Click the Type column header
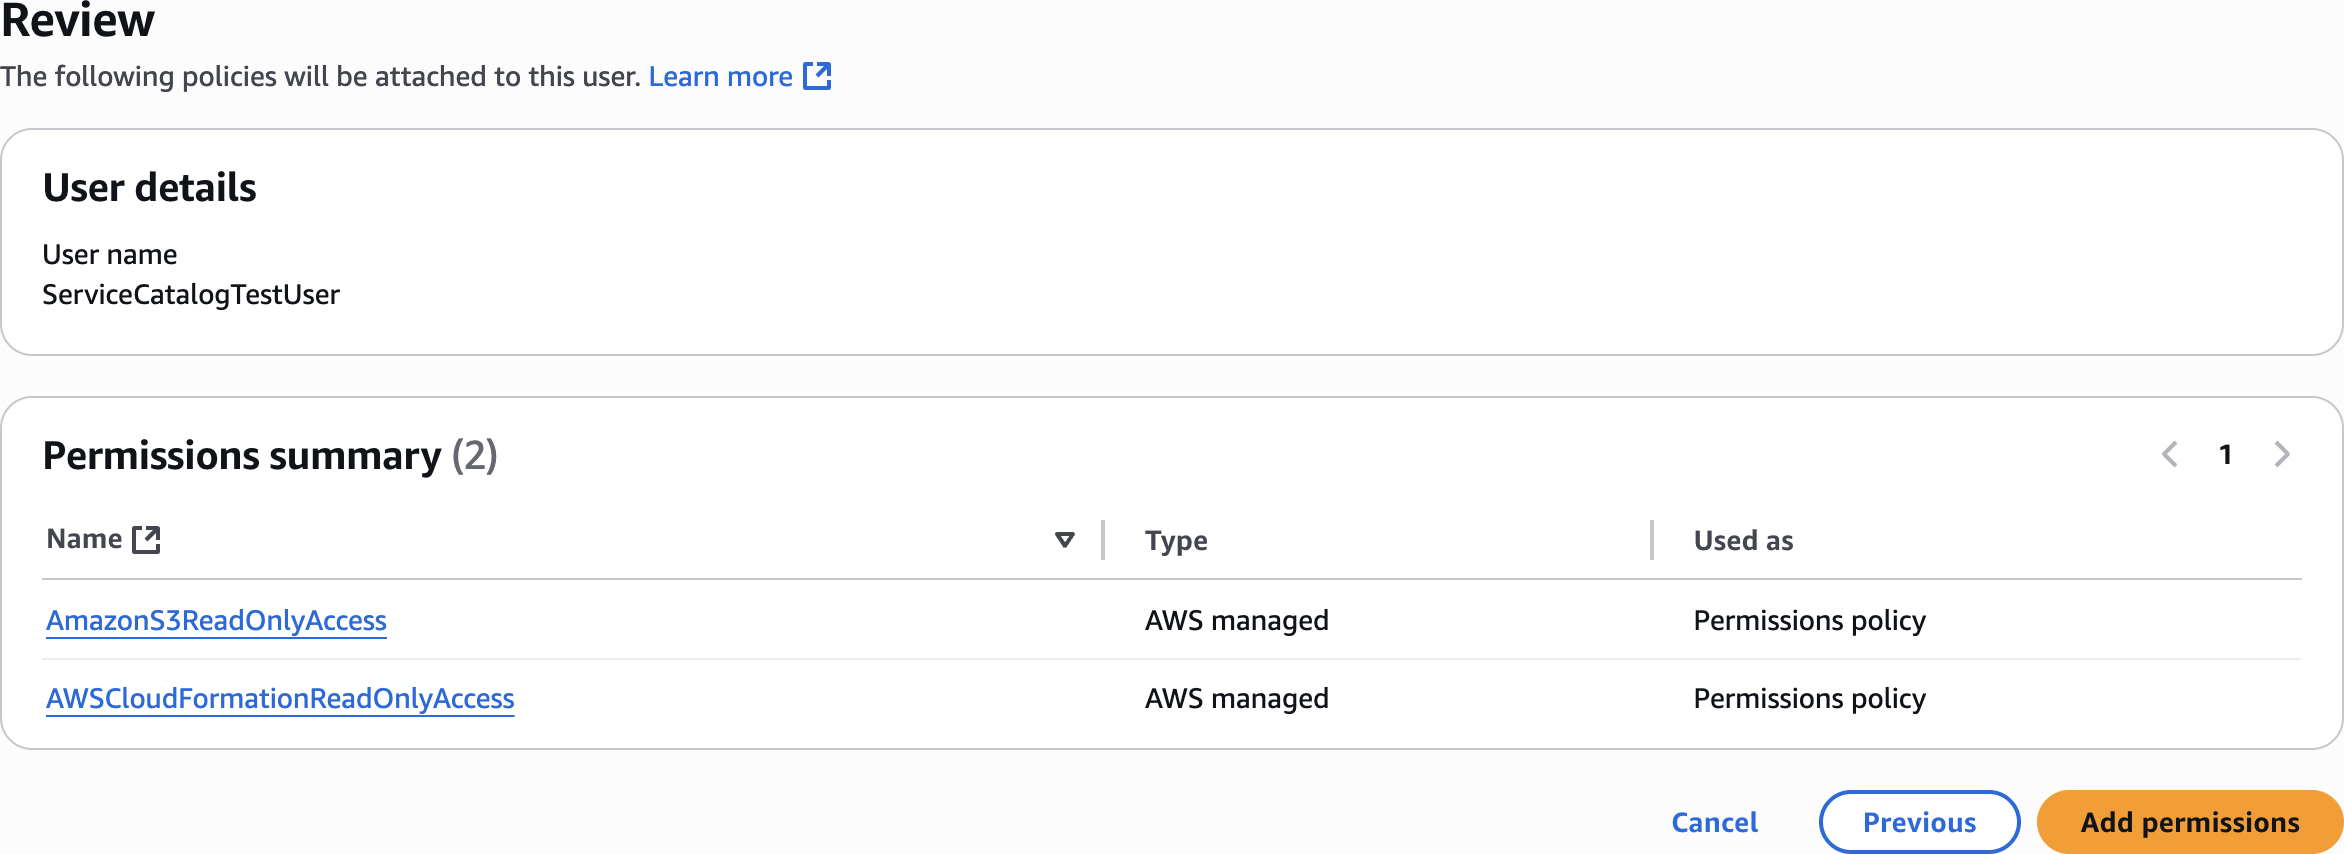The height and width of the screenshot is (854, 2344). (1176, 541)
